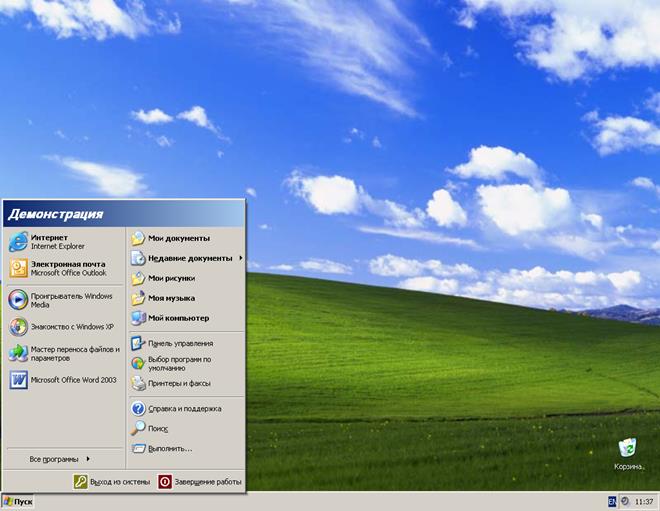Click Выход из системы label

(x=120, y=482)
